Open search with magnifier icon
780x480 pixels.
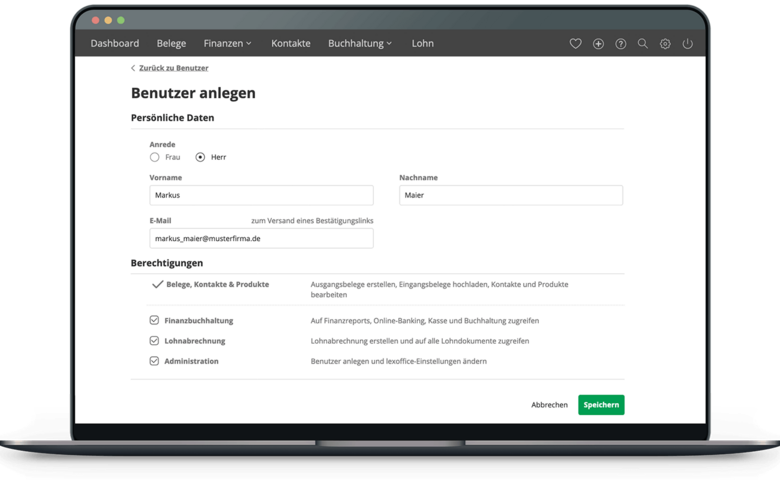click(643, 44)
